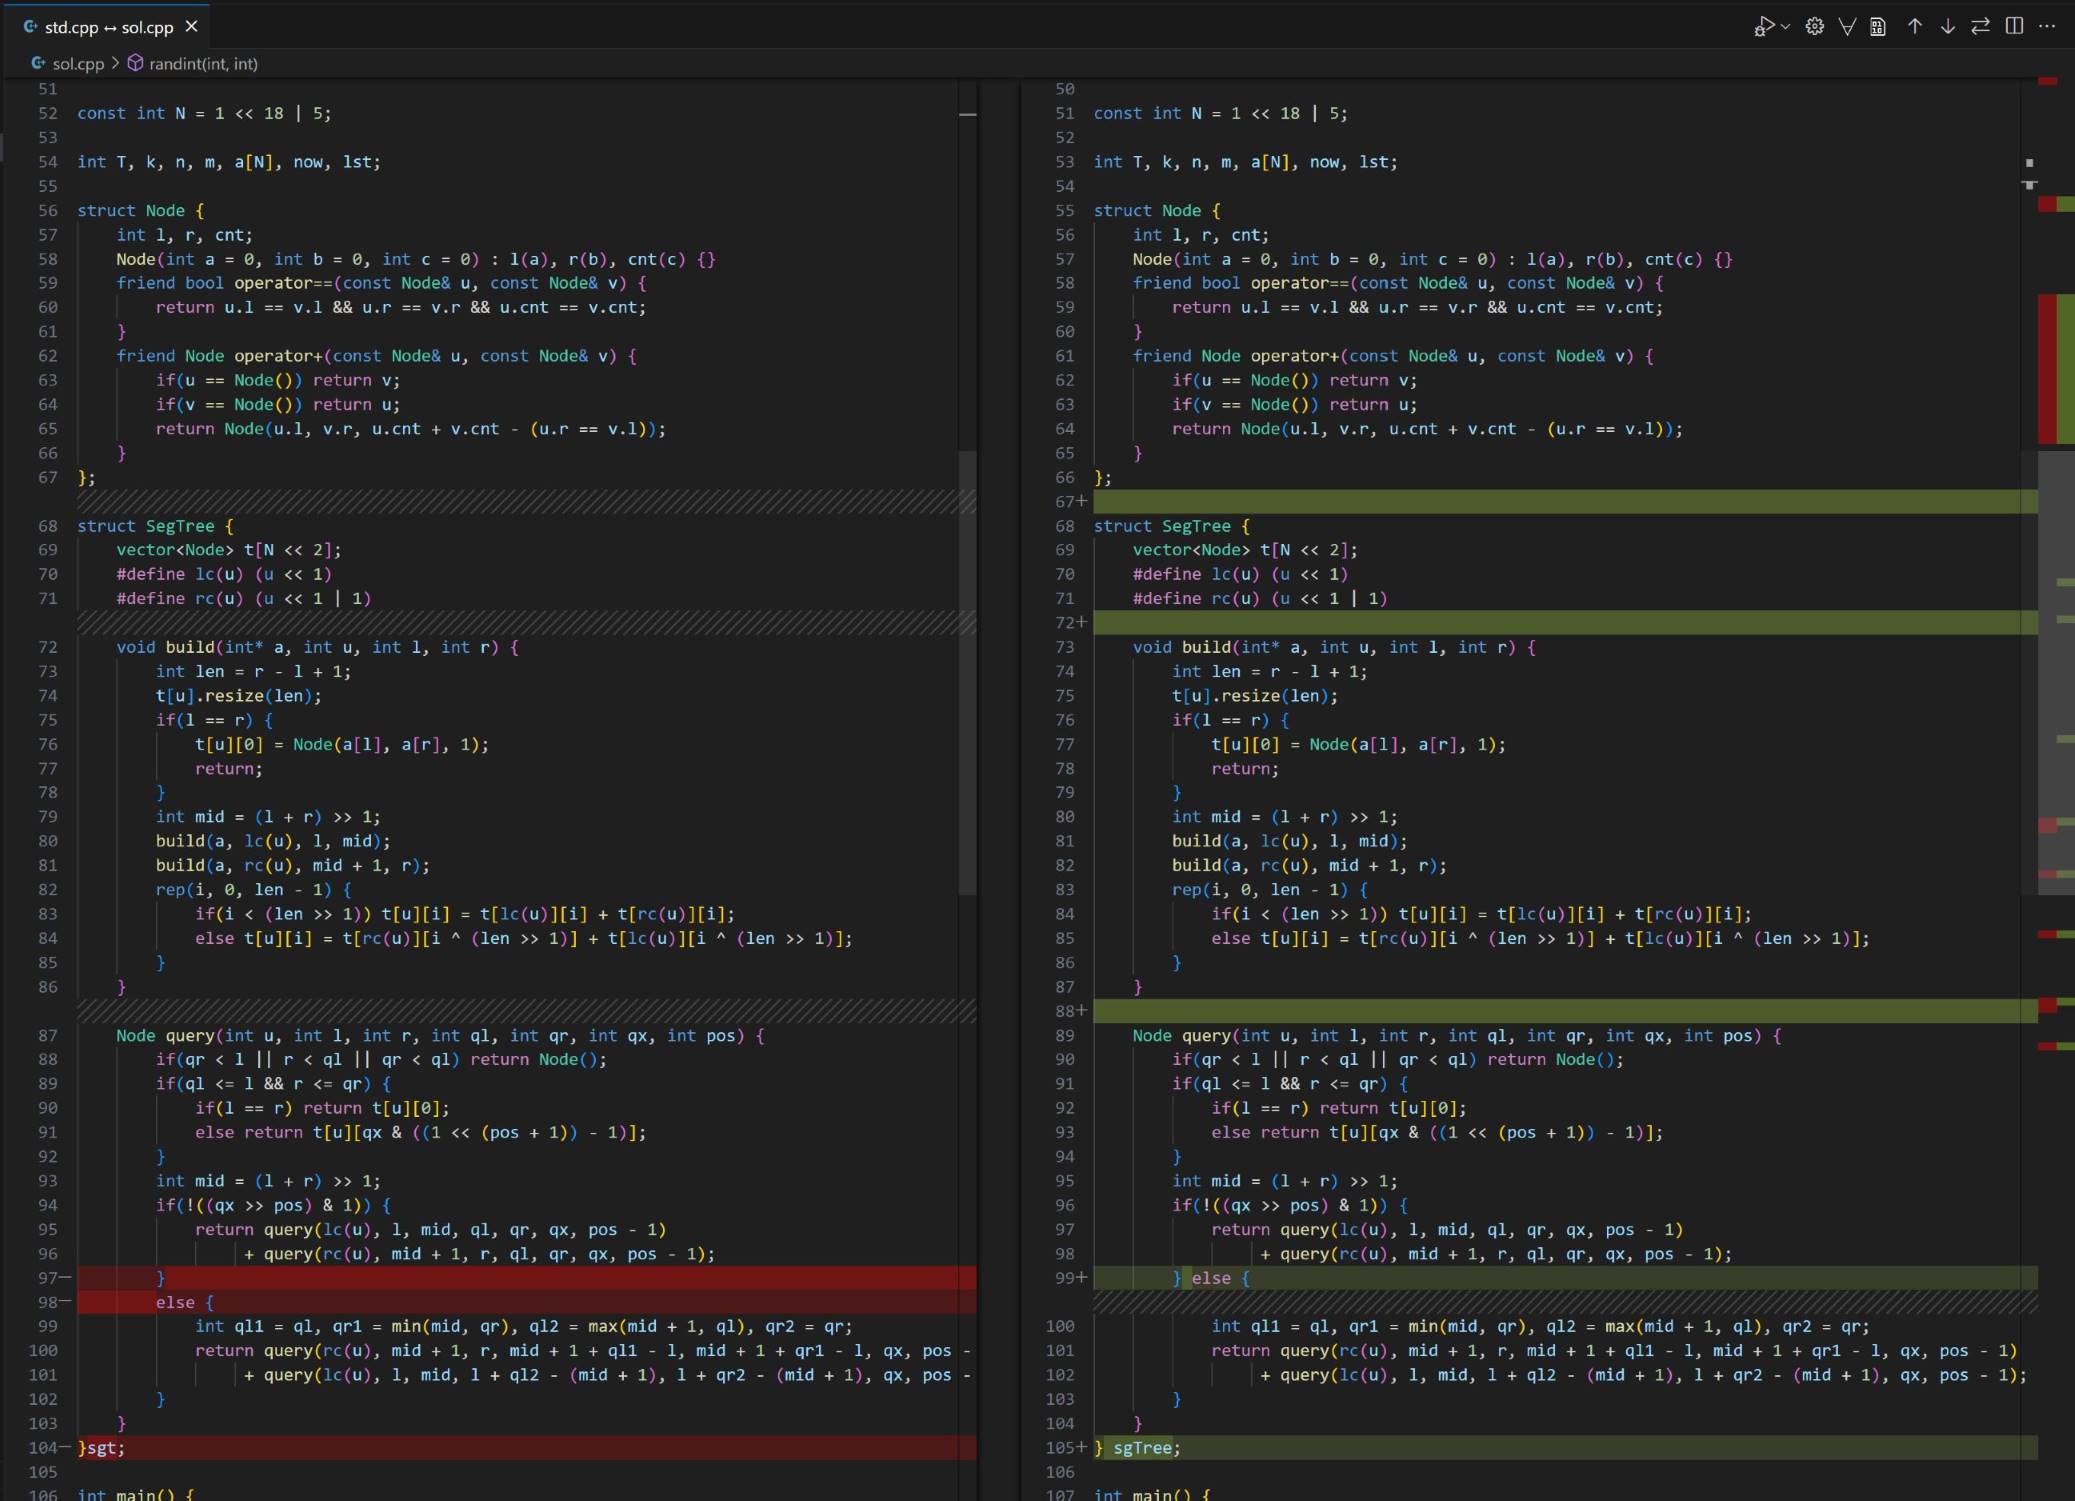Click the debug/run C++ file icon
Image resolution: width=2075 pixels, height=1501 pixels.
click(1764, 27)
